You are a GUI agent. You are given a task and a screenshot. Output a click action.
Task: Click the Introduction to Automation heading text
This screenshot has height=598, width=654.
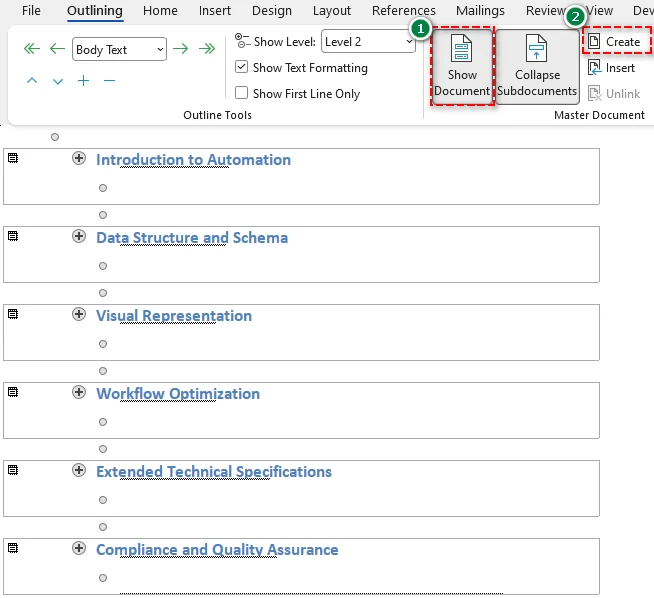194,160
